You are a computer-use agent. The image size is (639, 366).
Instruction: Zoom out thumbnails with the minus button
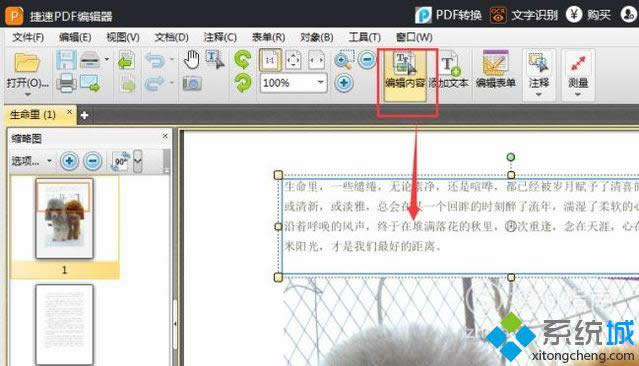coord(93,161)
